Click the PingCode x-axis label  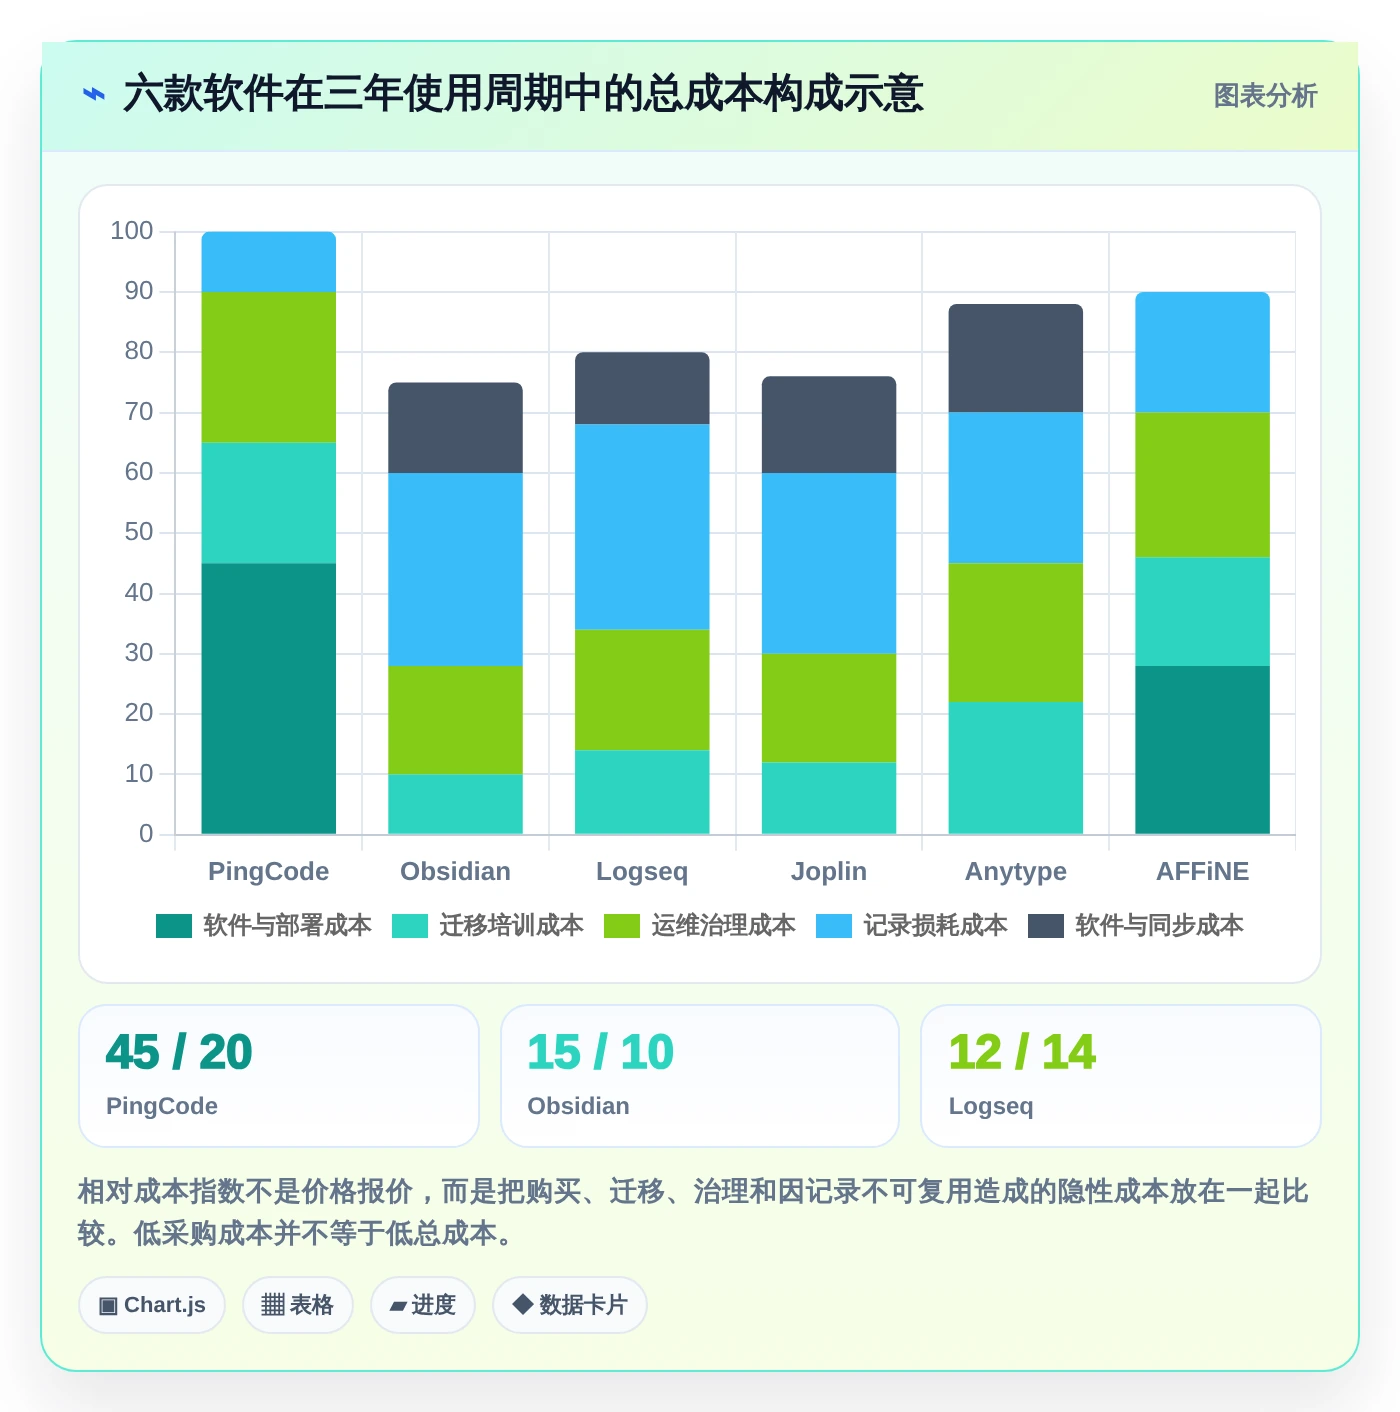[269, 871]
